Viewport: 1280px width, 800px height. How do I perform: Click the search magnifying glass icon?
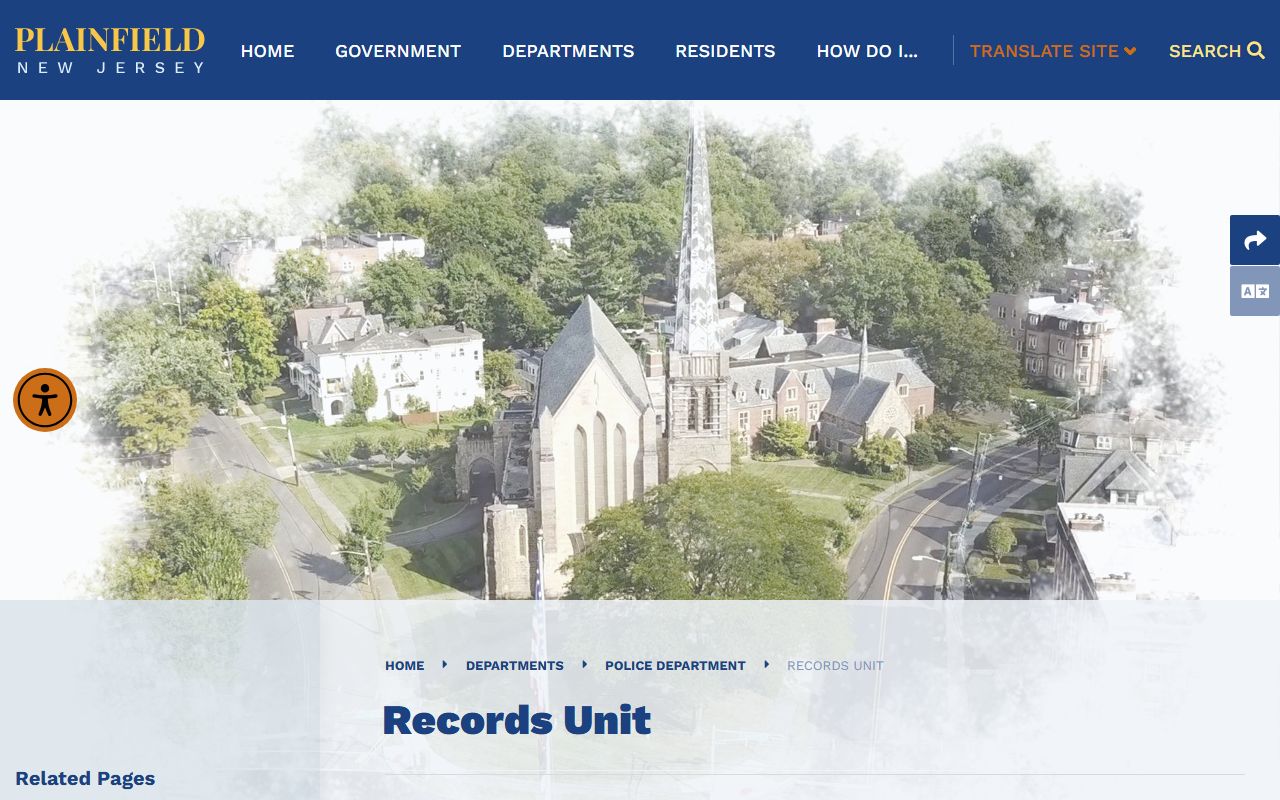click(x=1256, y=51)
